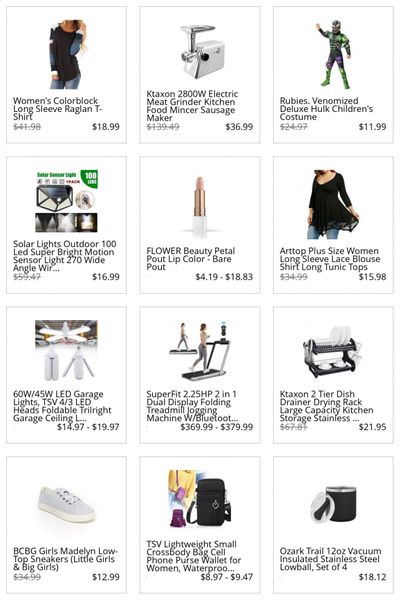Click the Ktaxon 2800W Electric Meat Grinder title

192,106
